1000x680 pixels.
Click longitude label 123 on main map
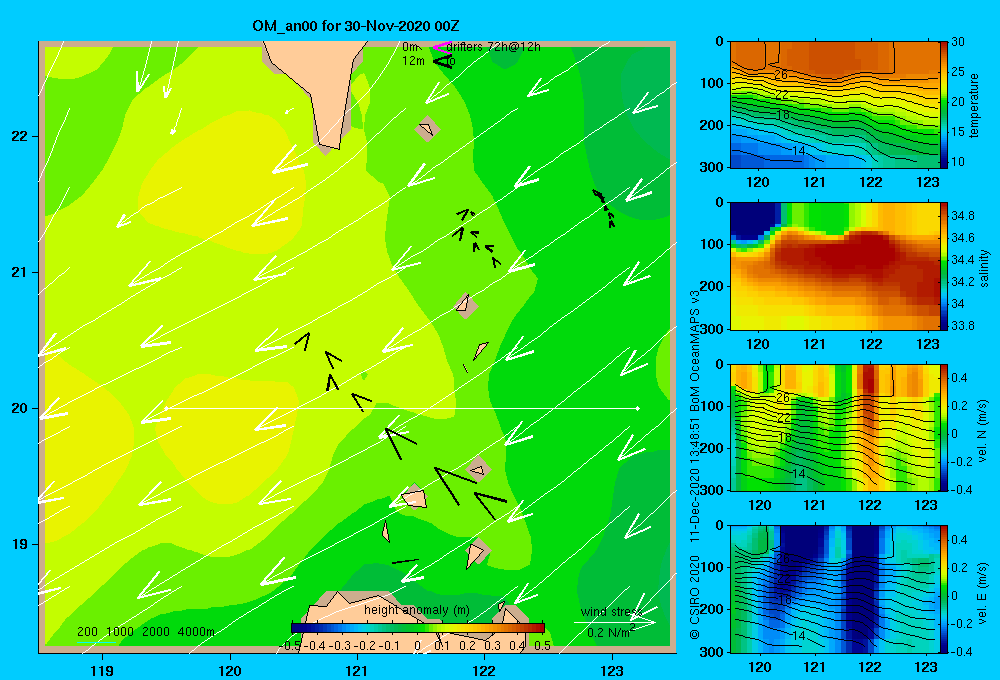click(612, 670)
